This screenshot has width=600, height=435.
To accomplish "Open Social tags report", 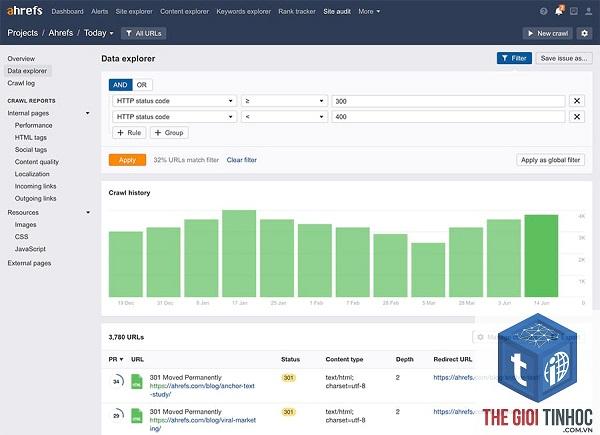I will (31, 150).
